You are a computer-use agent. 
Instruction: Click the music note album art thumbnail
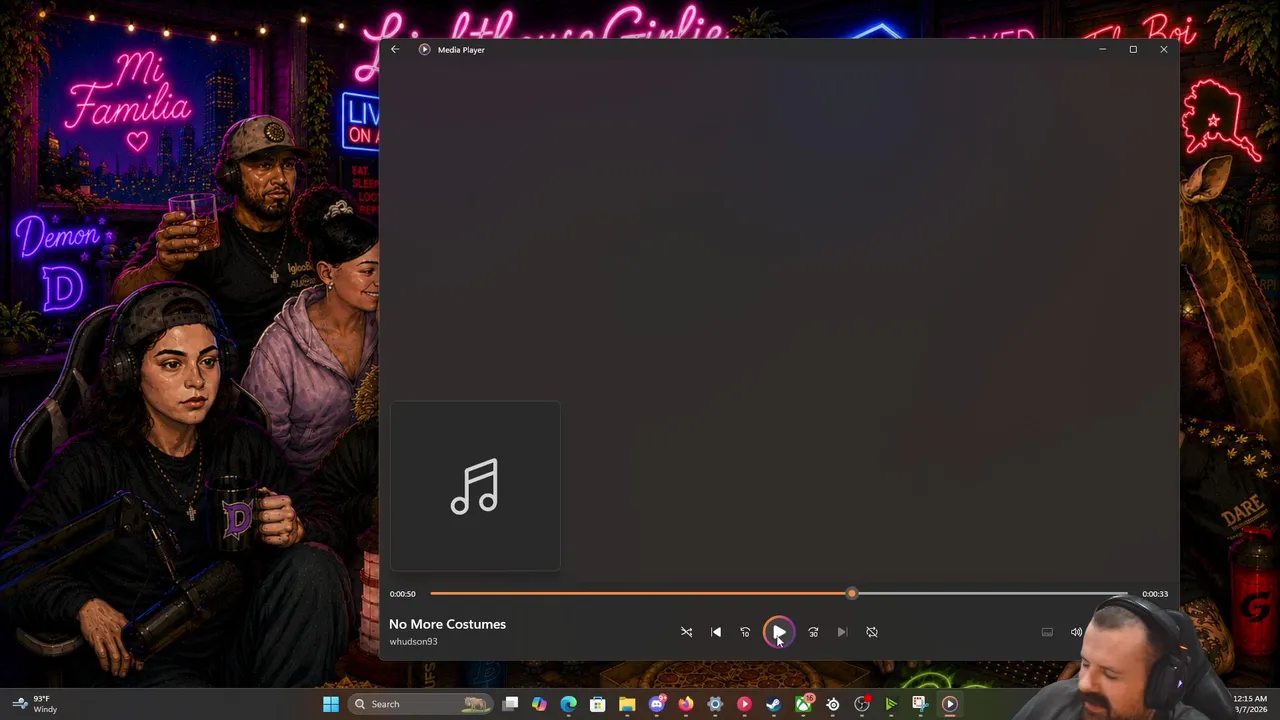[x=475, y=486]
